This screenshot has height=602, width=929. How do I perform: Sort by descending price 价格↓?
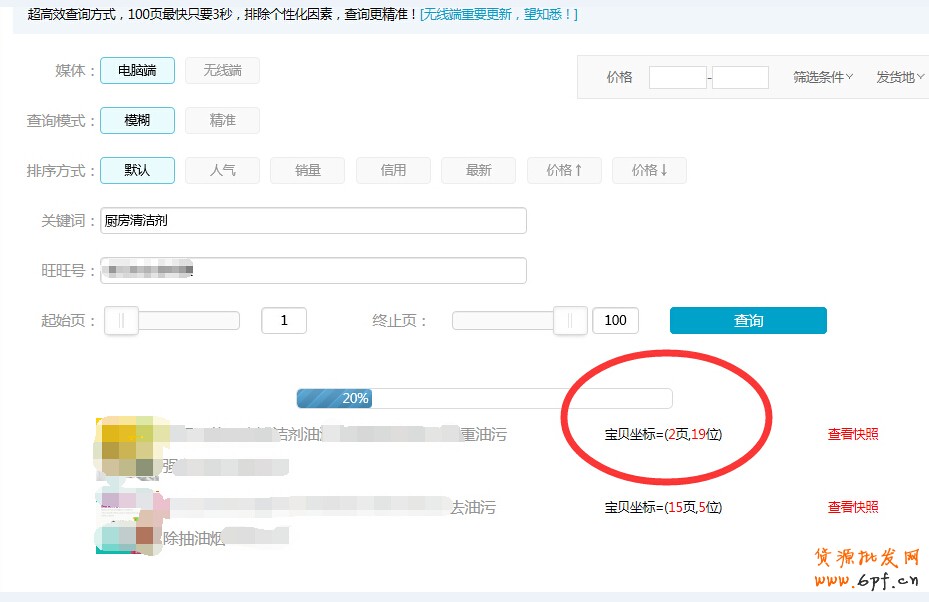coord(648,170)
